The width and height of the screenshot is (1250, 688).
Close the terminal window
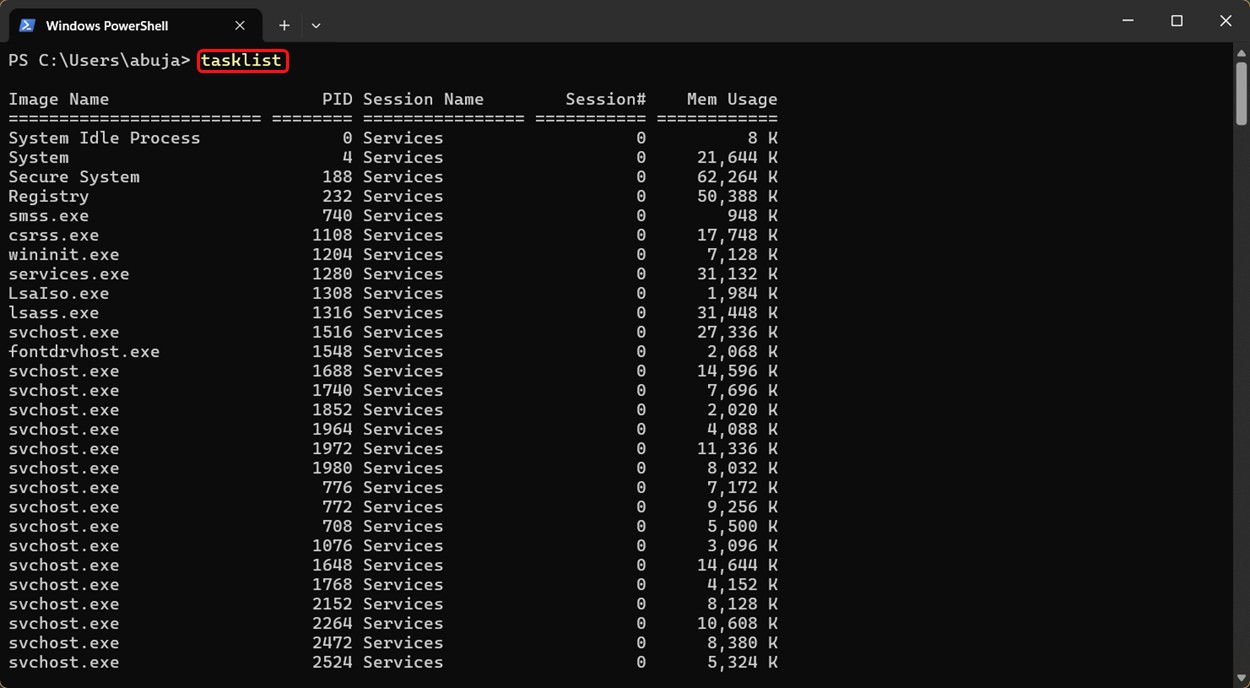[1225, 21]
